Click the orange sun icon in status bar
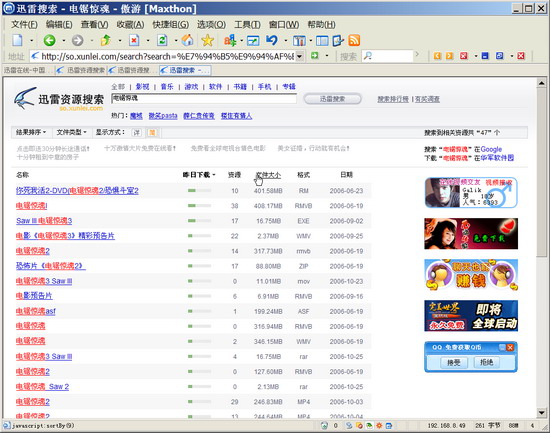 click(x=379, y=426)
